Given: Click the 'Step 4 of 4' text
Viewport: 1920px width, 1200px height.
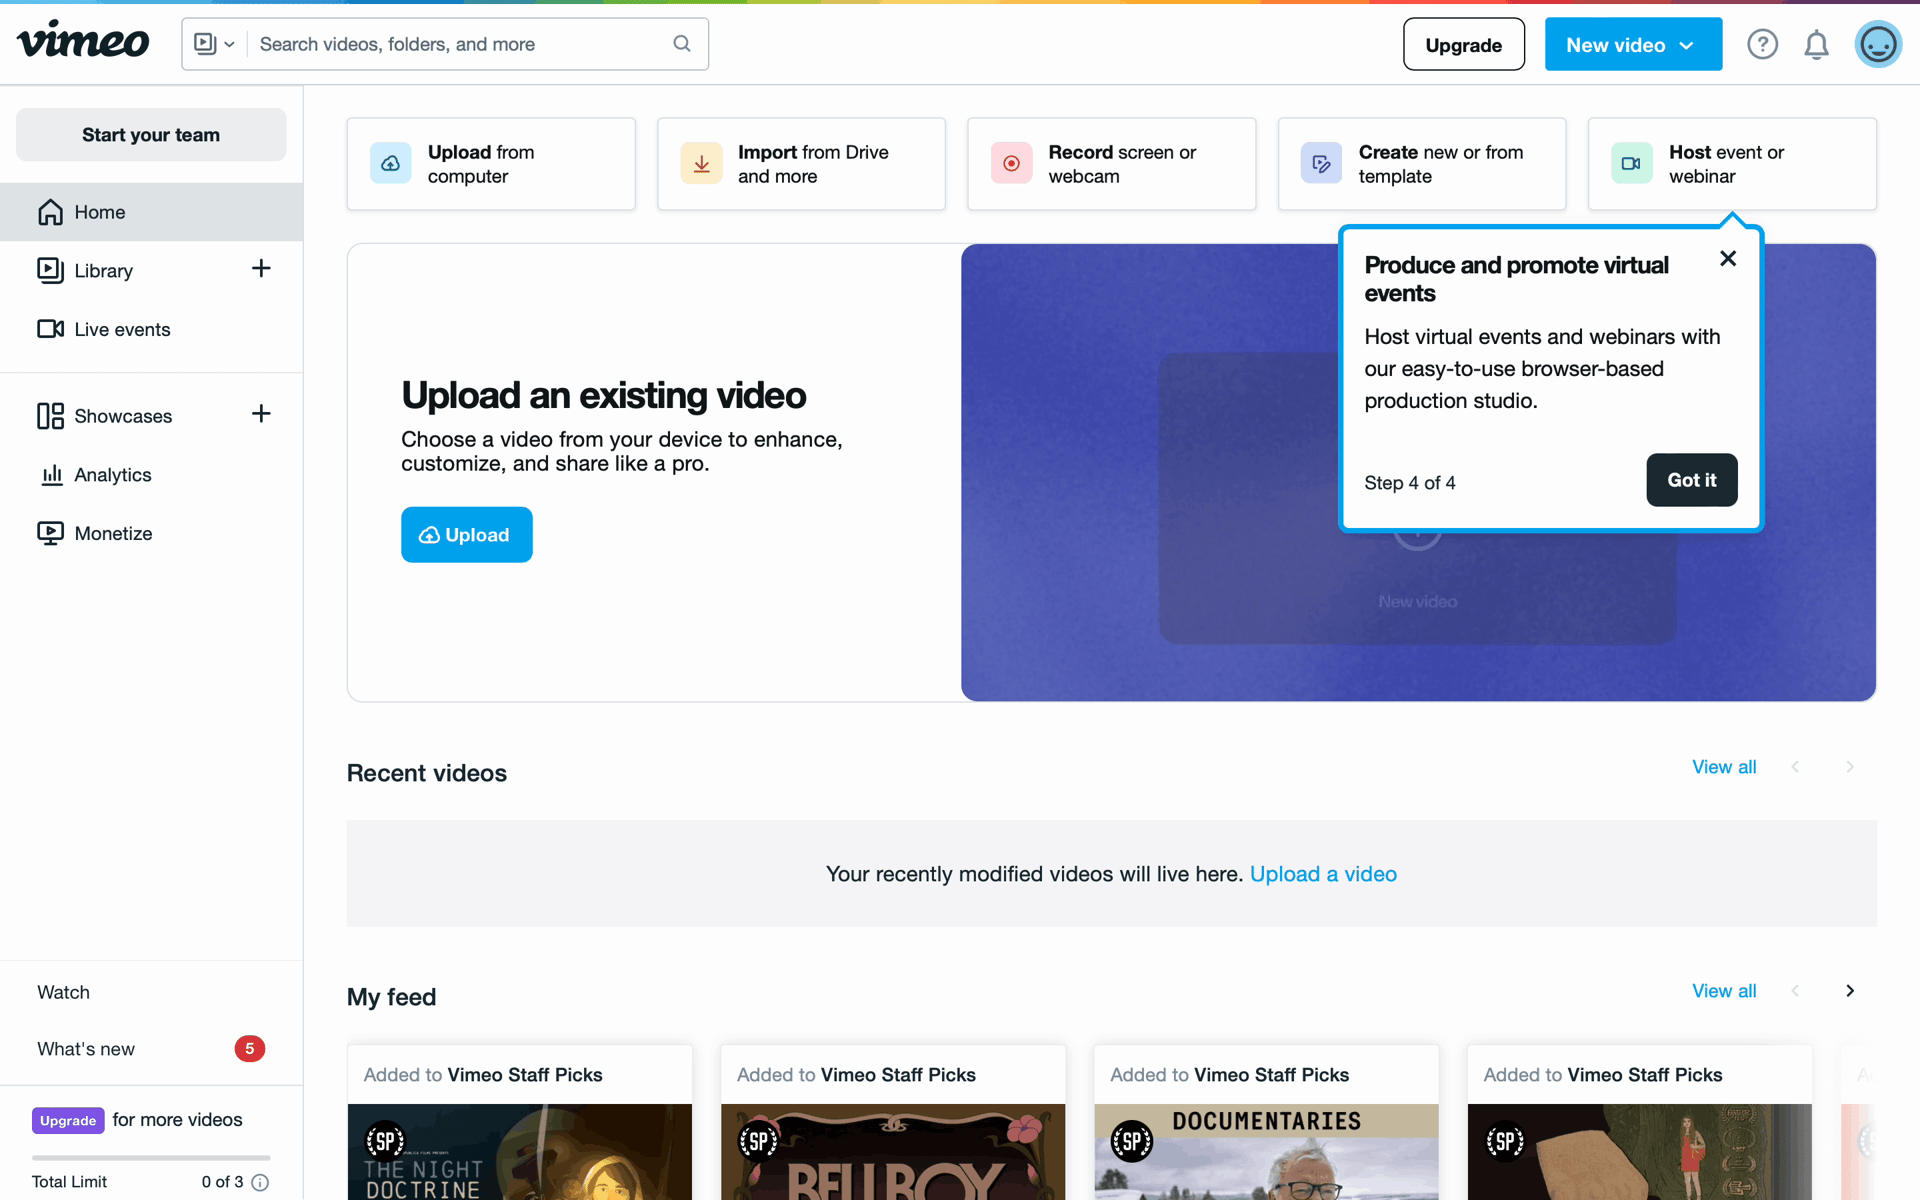Looking at the screenshot, I should click(1410, 483).
